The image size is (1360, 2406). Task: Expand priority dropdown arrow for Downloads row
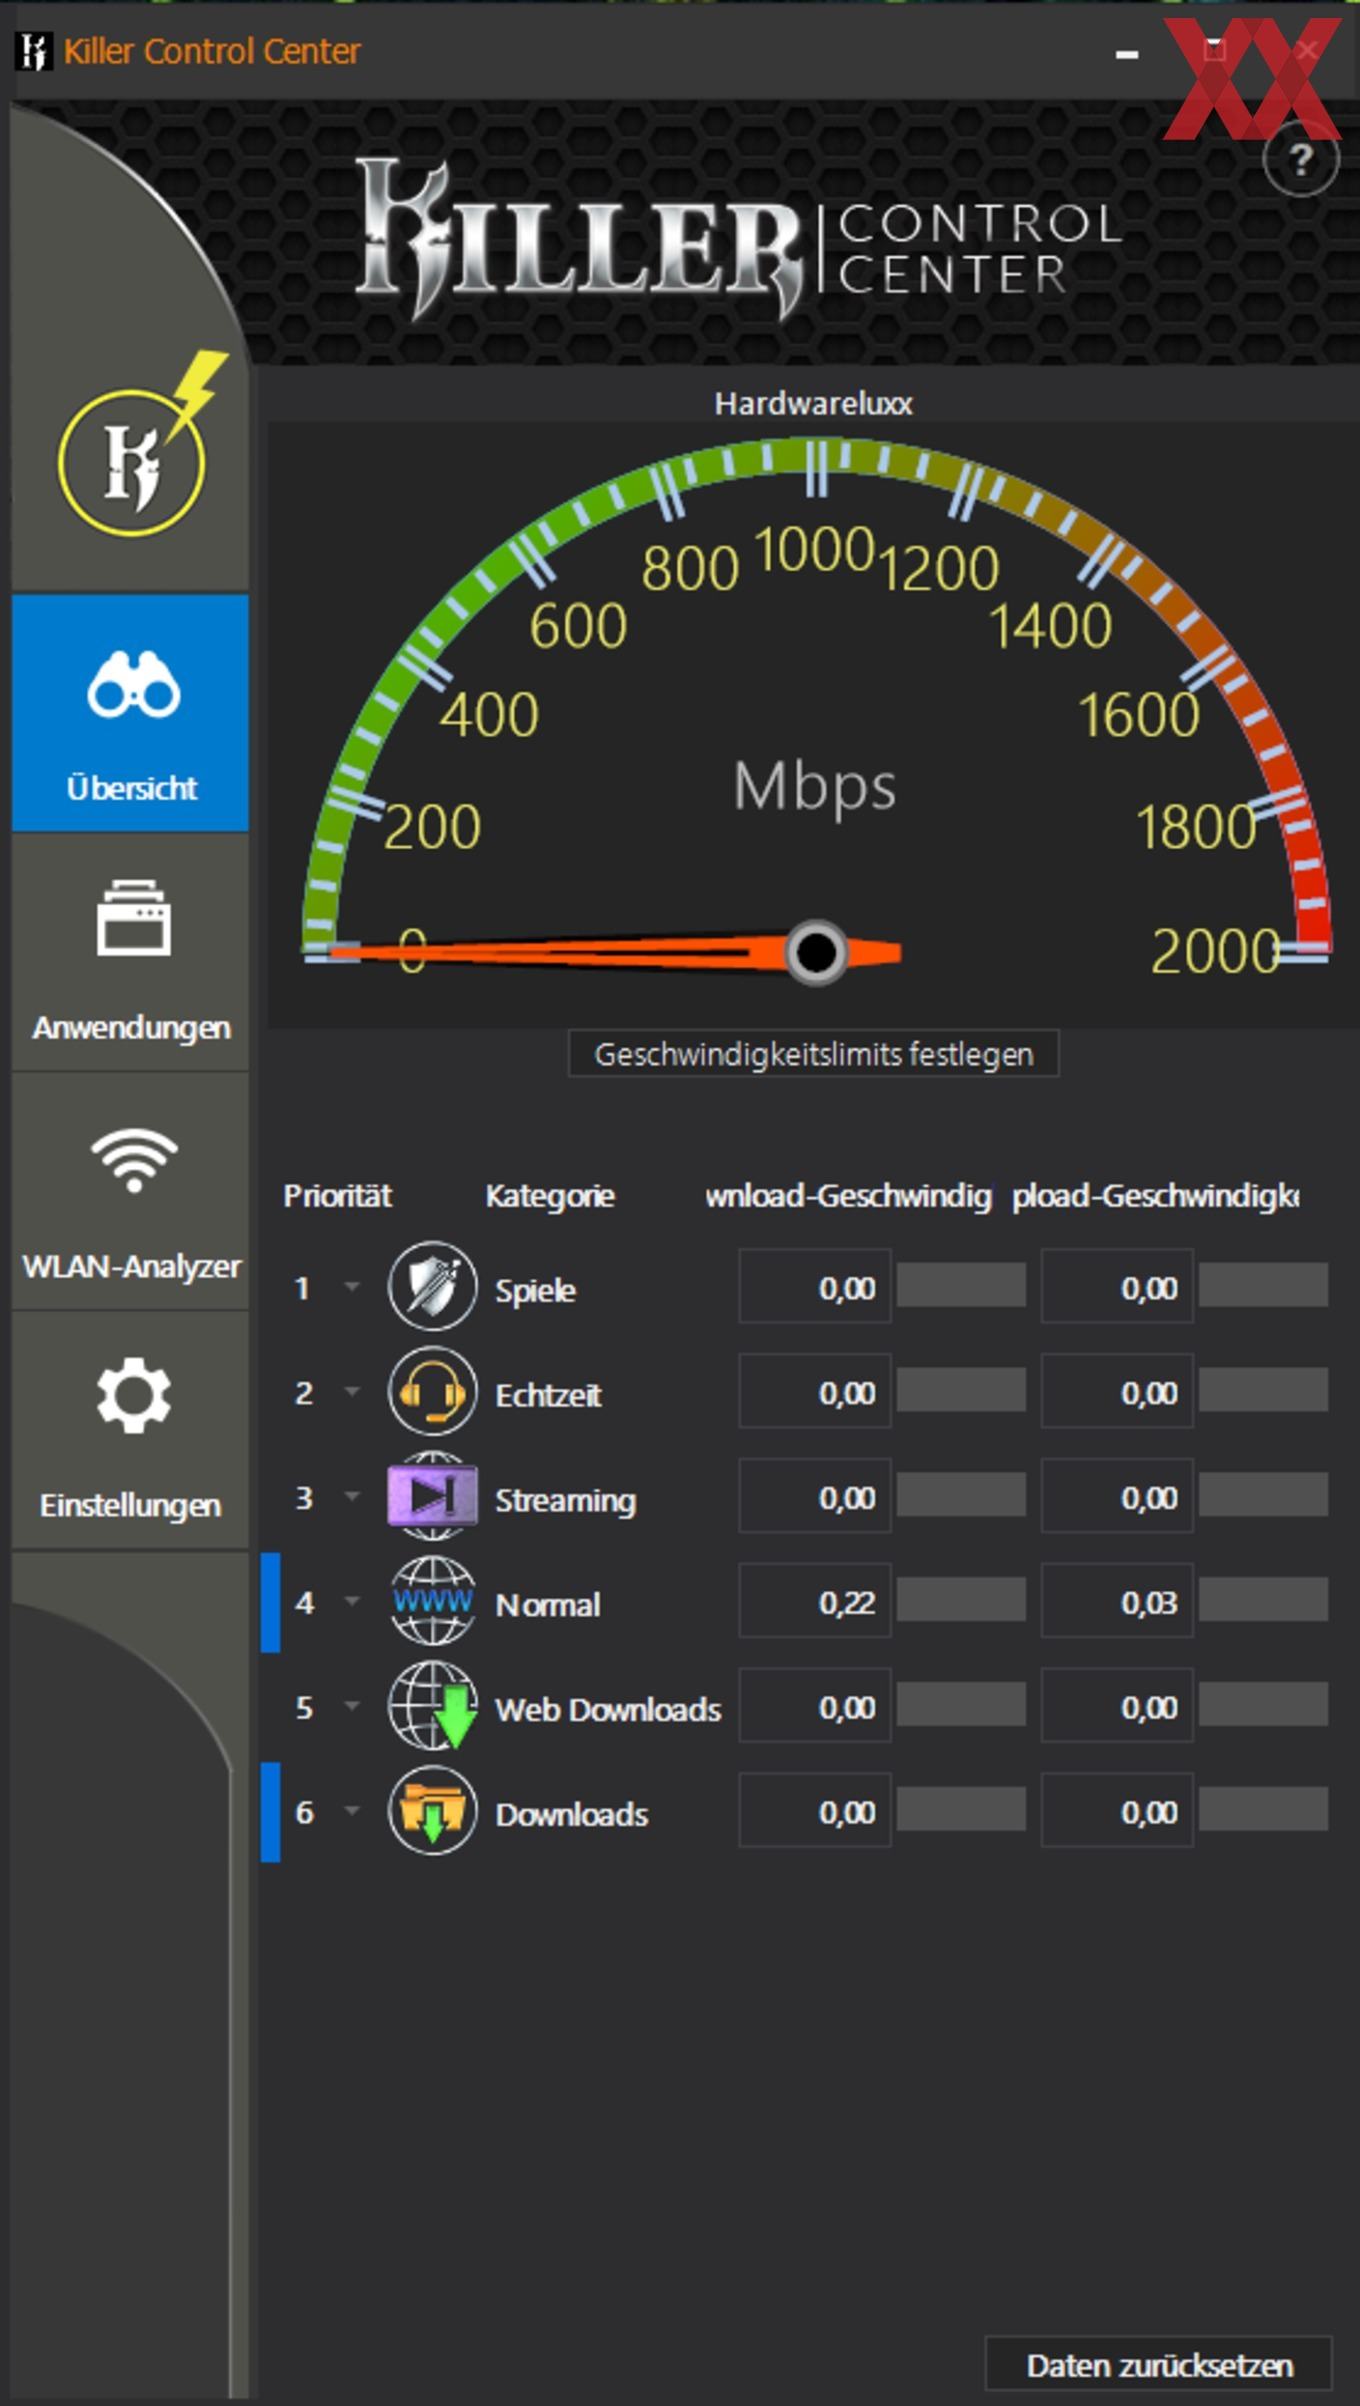352,1811
